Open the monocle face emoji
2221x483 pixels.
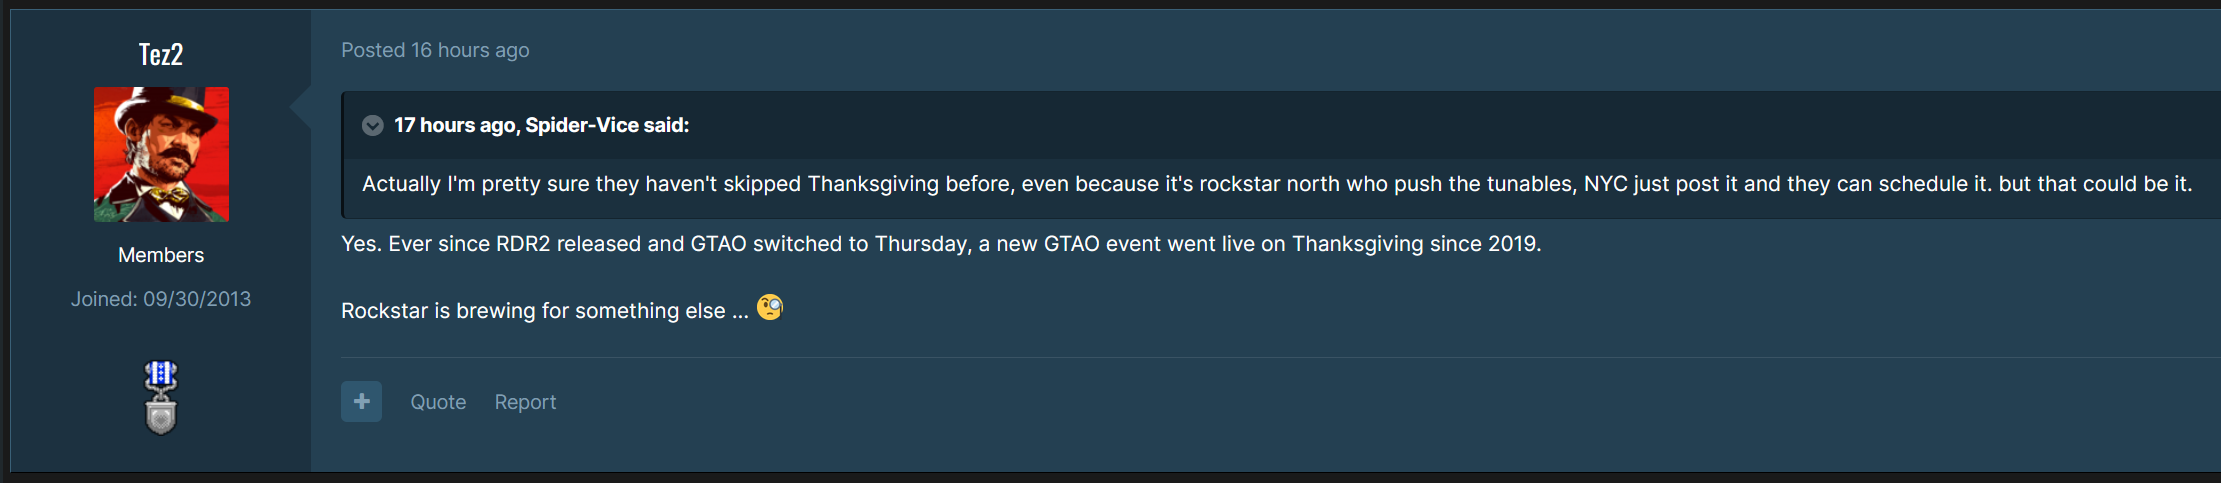(770, 307)
